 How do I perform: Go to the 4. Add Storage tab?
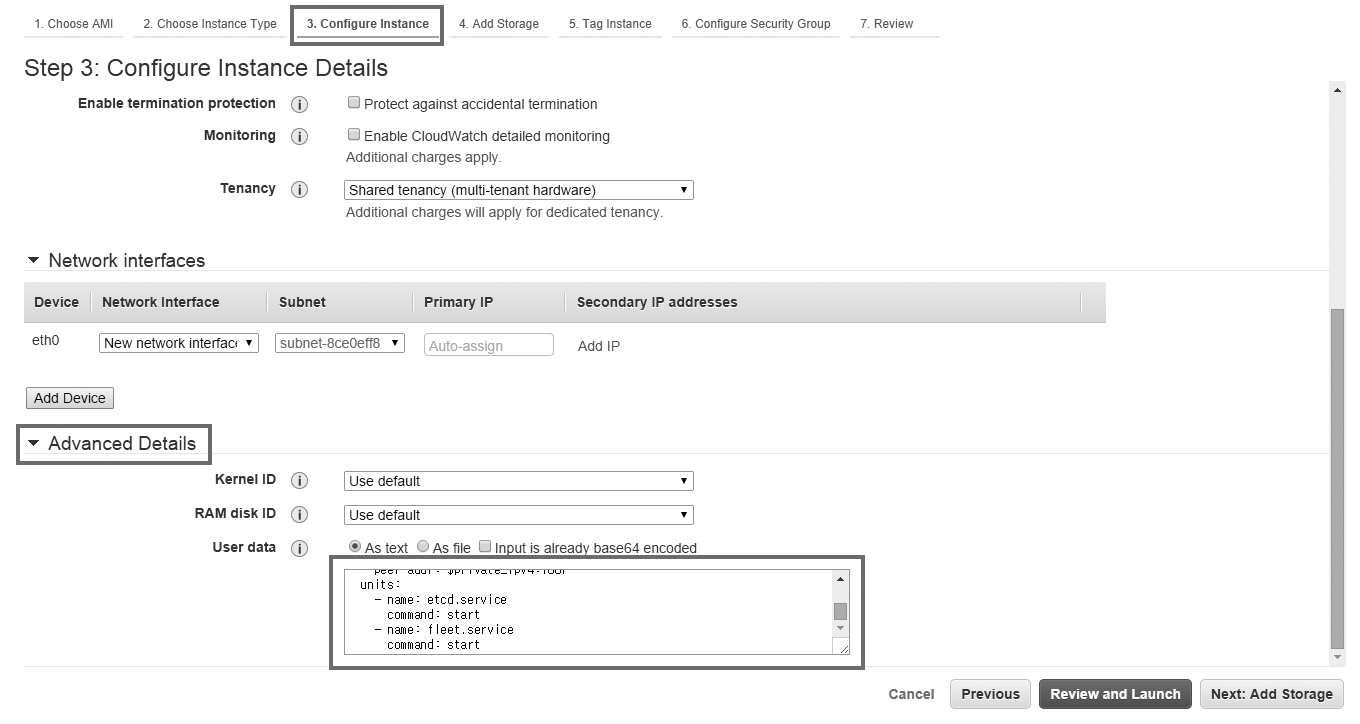coord(498,24)
